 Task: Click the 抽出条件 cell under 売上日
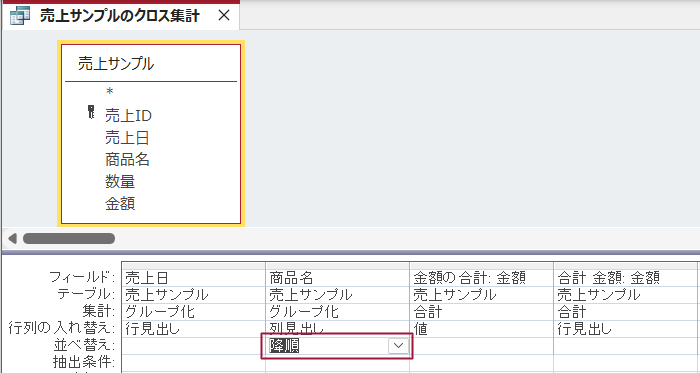[193, 362]
